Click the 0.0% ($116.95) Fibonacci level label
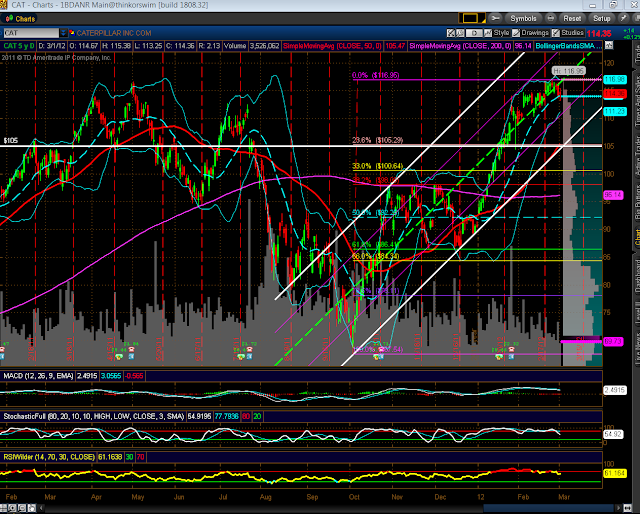Viewport: 640px width, 514px height. click(376, 75)
